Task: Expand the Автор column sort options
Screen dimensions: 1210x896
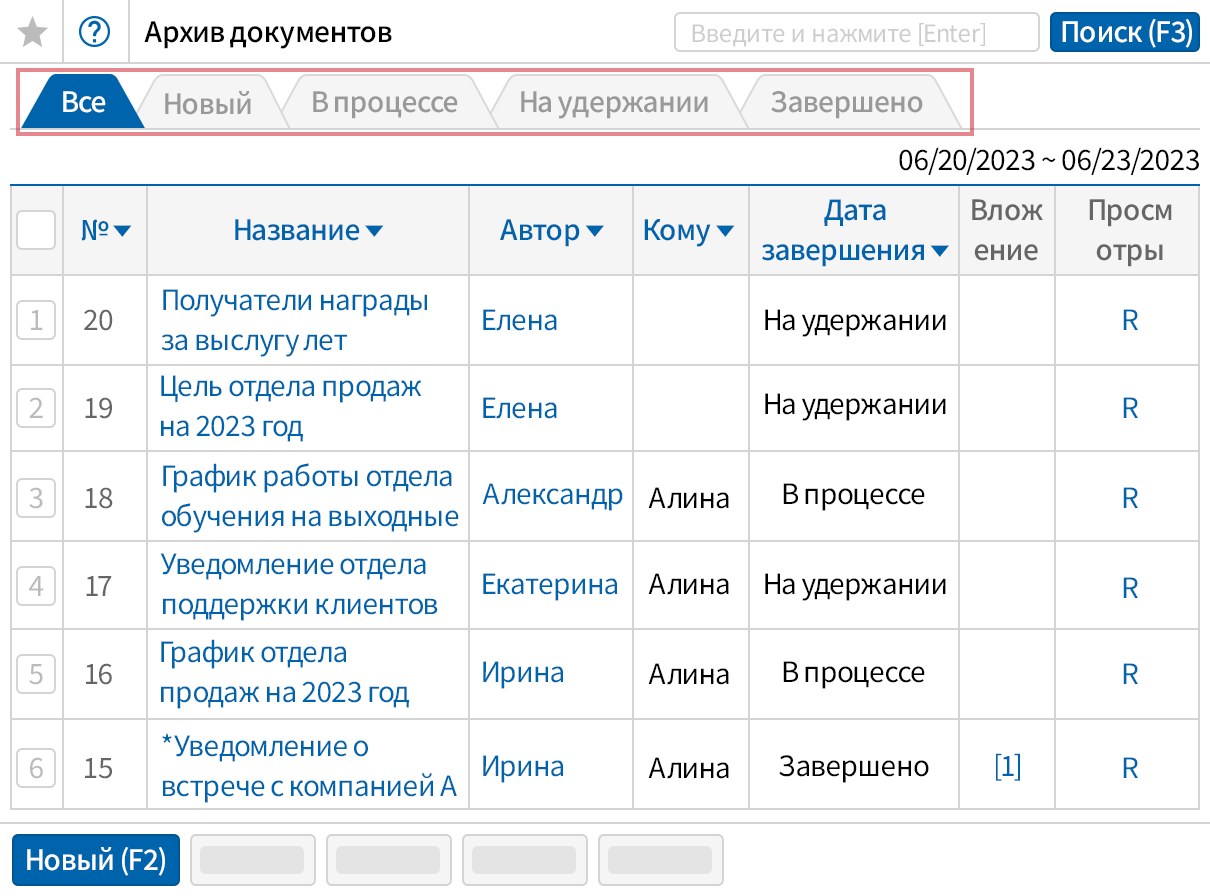Action: point(595,230)
